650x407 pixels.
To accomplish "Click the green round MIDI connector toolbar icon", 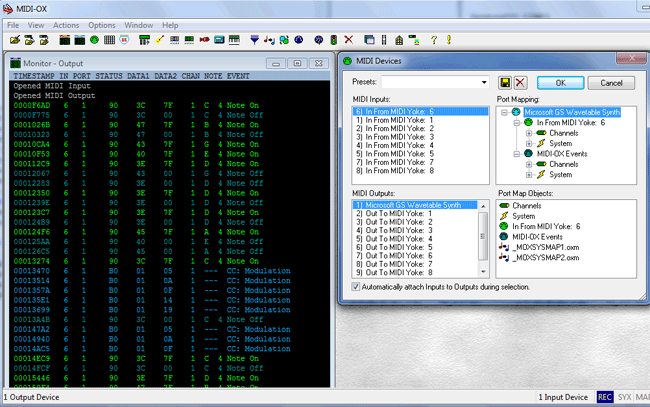I will click(95, 40).
